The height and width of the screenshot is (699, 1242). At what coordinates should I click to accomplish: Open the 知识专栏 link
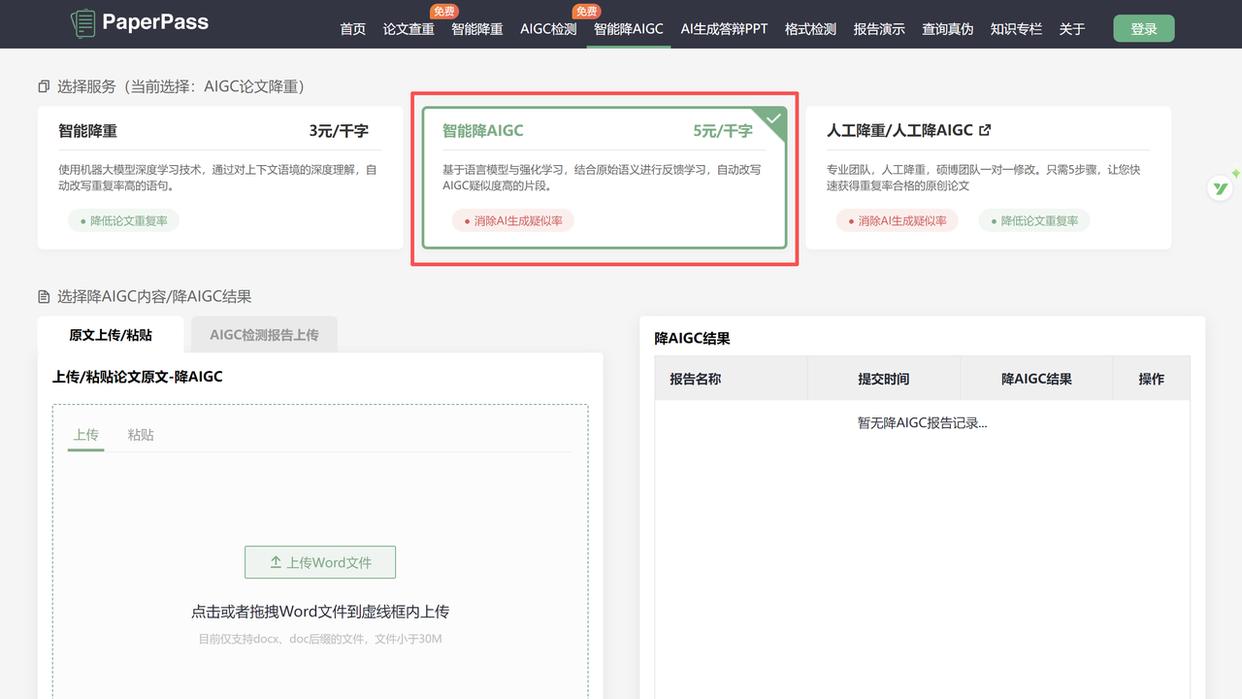click(x=1016, y=29)
